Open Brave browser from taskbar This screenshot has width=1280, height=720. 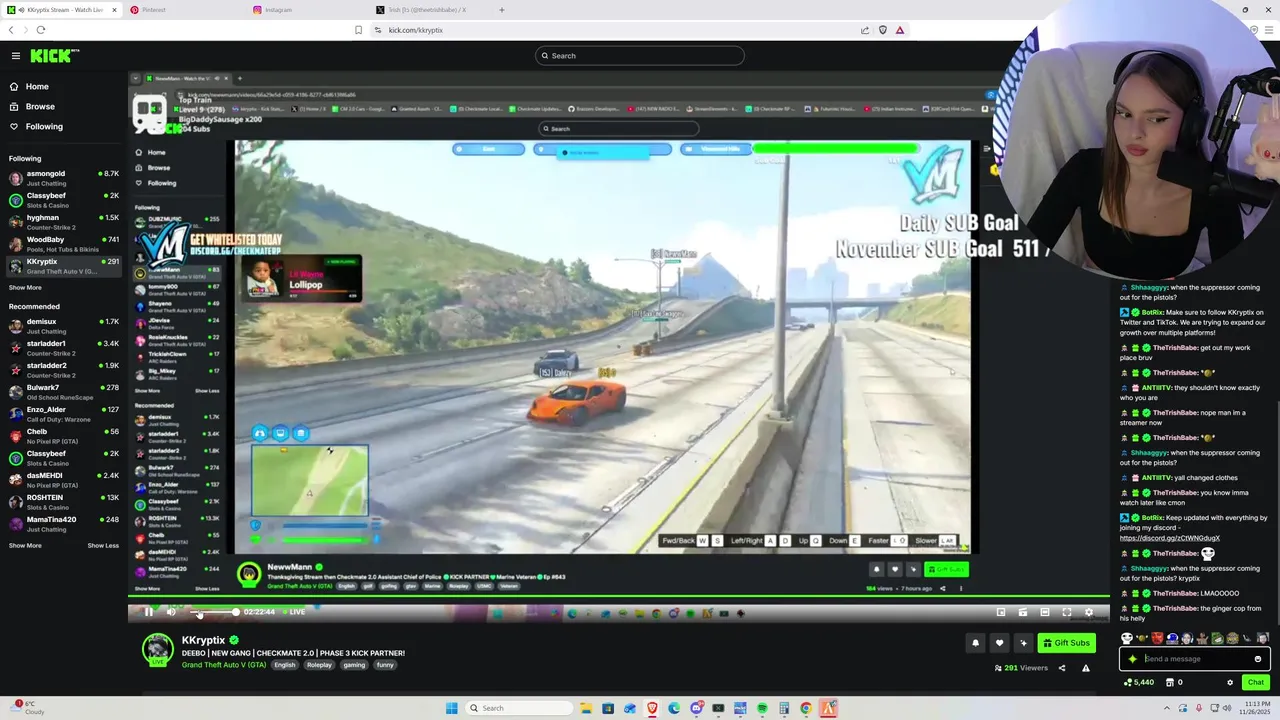click(x=652, y=708)
